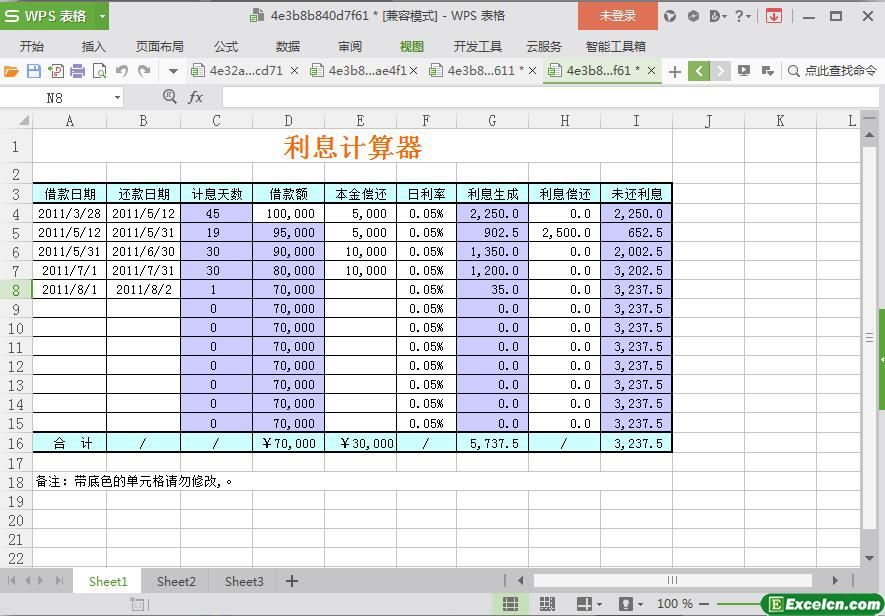
Task: Open the 开发工具 ribbon tab
Action: pyautogui.click(x=477, y=46)
